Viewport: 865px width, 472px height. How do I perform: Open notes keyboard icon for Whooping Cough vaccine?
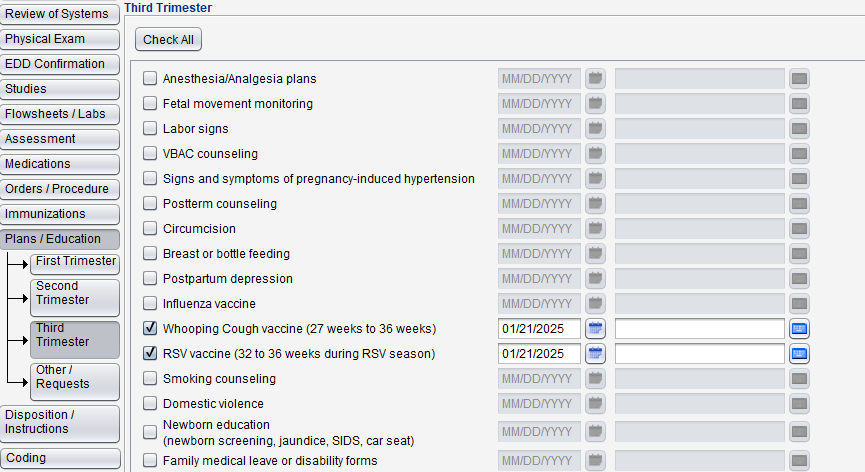click(799, 329)
